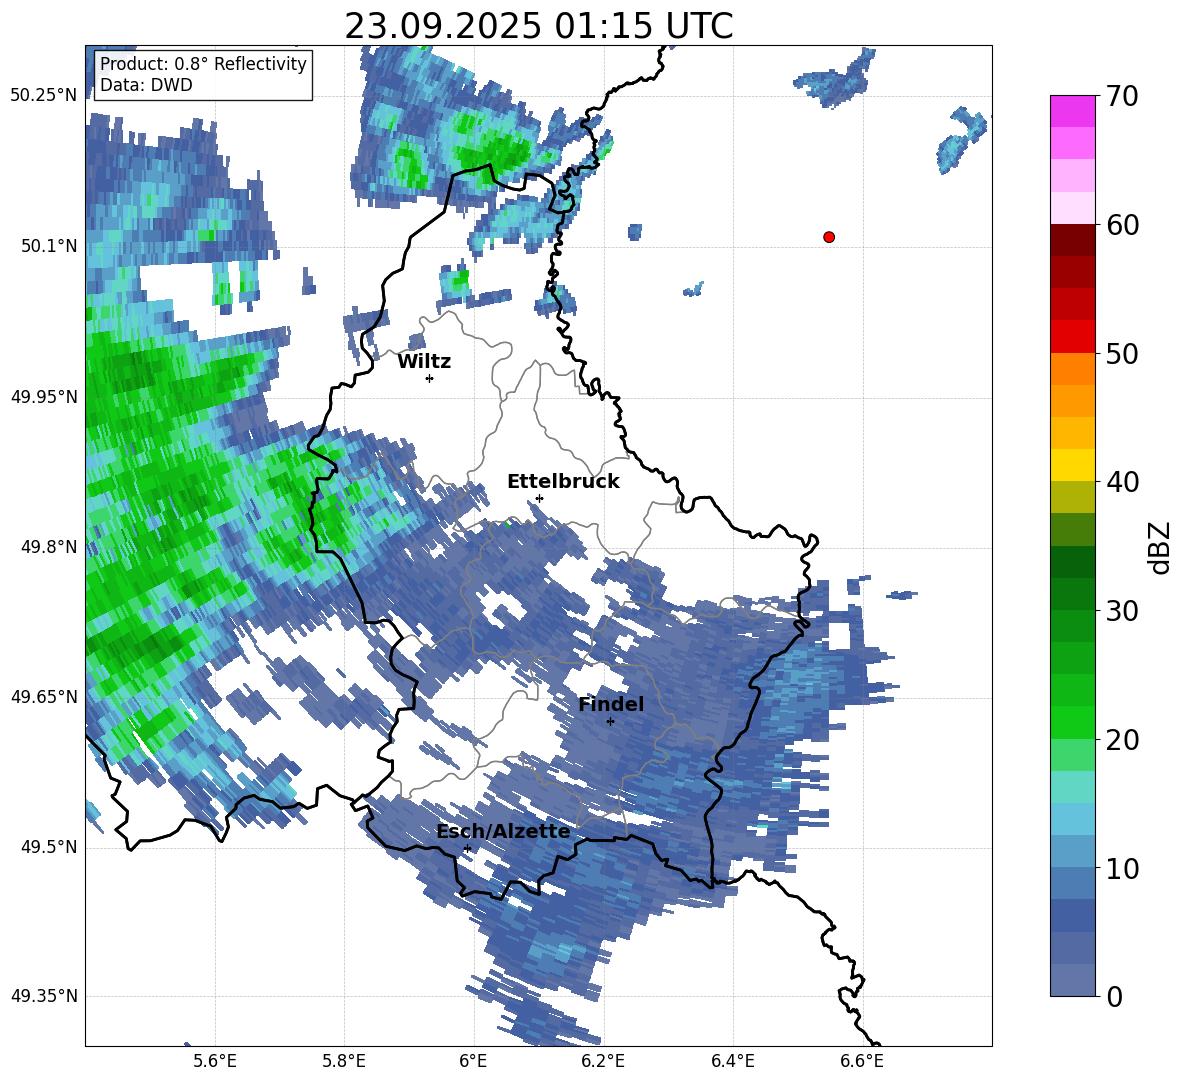Click the title 23.09.2025 01:15 UTC
Image resolution: width=1184 pixels, height=1081 pixels.
coord(538,26)
